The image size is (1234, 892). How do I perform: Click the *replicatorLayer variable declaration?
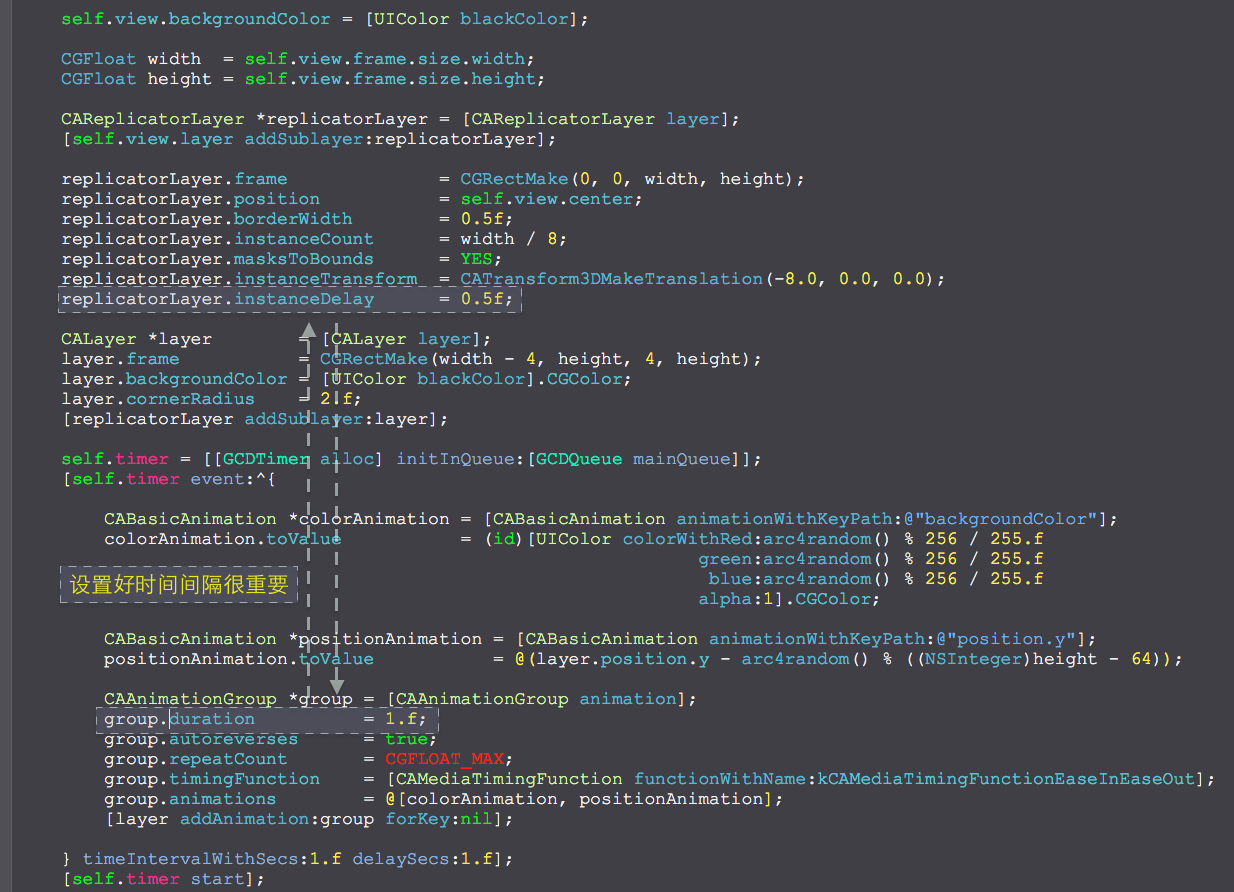[x=342, y=119]
